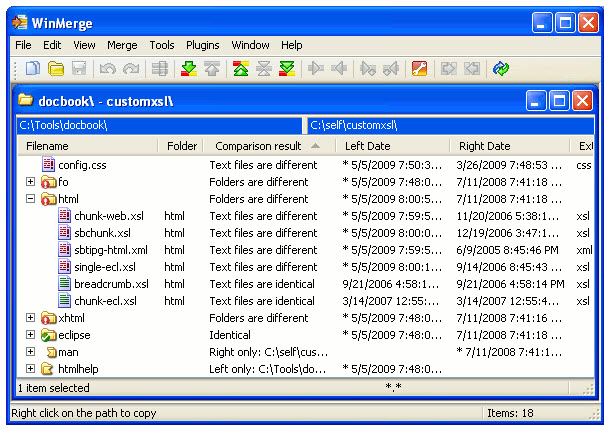Click the breadcrumb.xsl identical file icon
Screen dimensions: 604x431
tap(64, 283)
